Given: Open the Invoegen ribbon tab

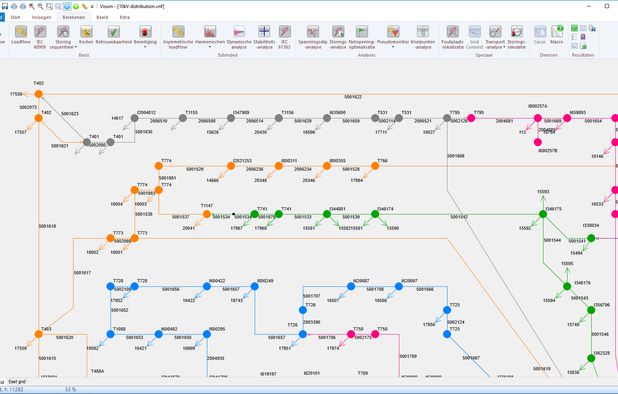Looking at the screenshot, I should tap(41, 17).
